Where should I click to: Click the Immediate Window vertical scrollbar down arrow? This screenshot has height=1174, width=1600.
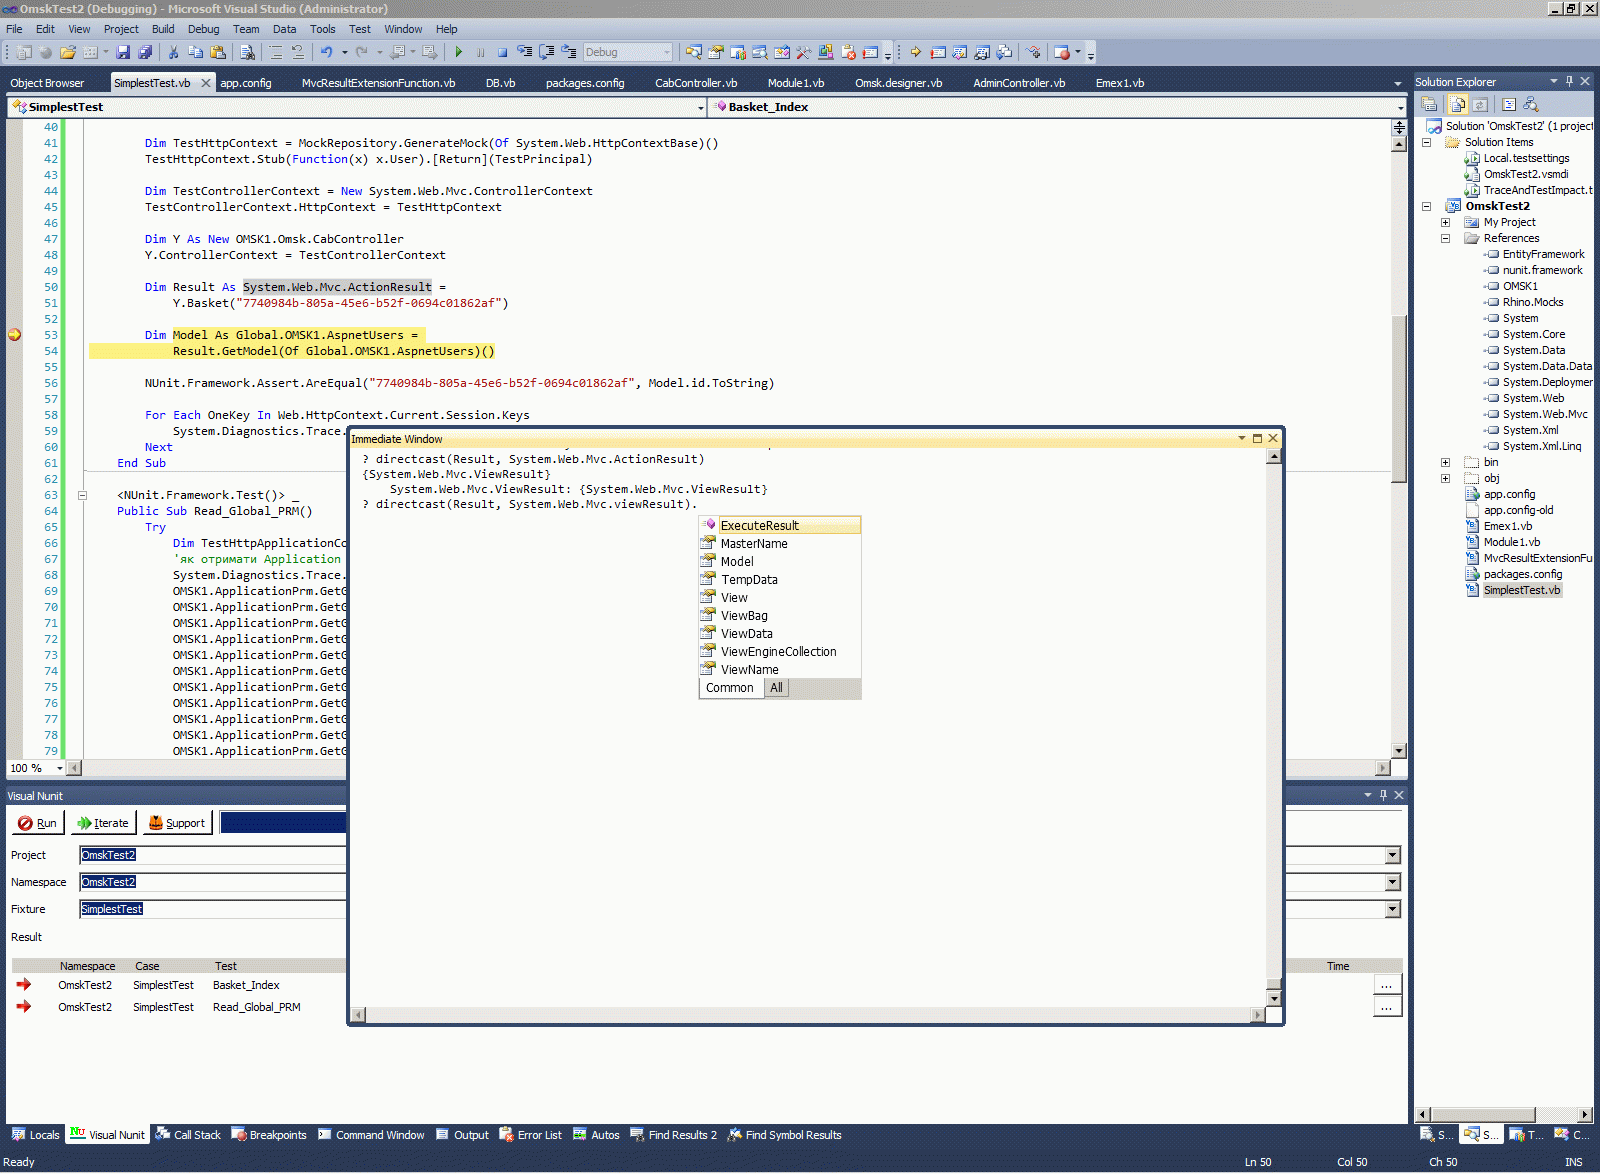(x=1273, y=998)
